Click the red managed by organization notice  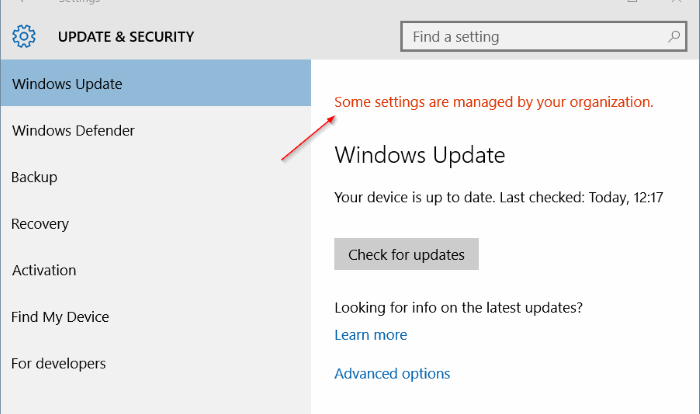click(493, 102)
